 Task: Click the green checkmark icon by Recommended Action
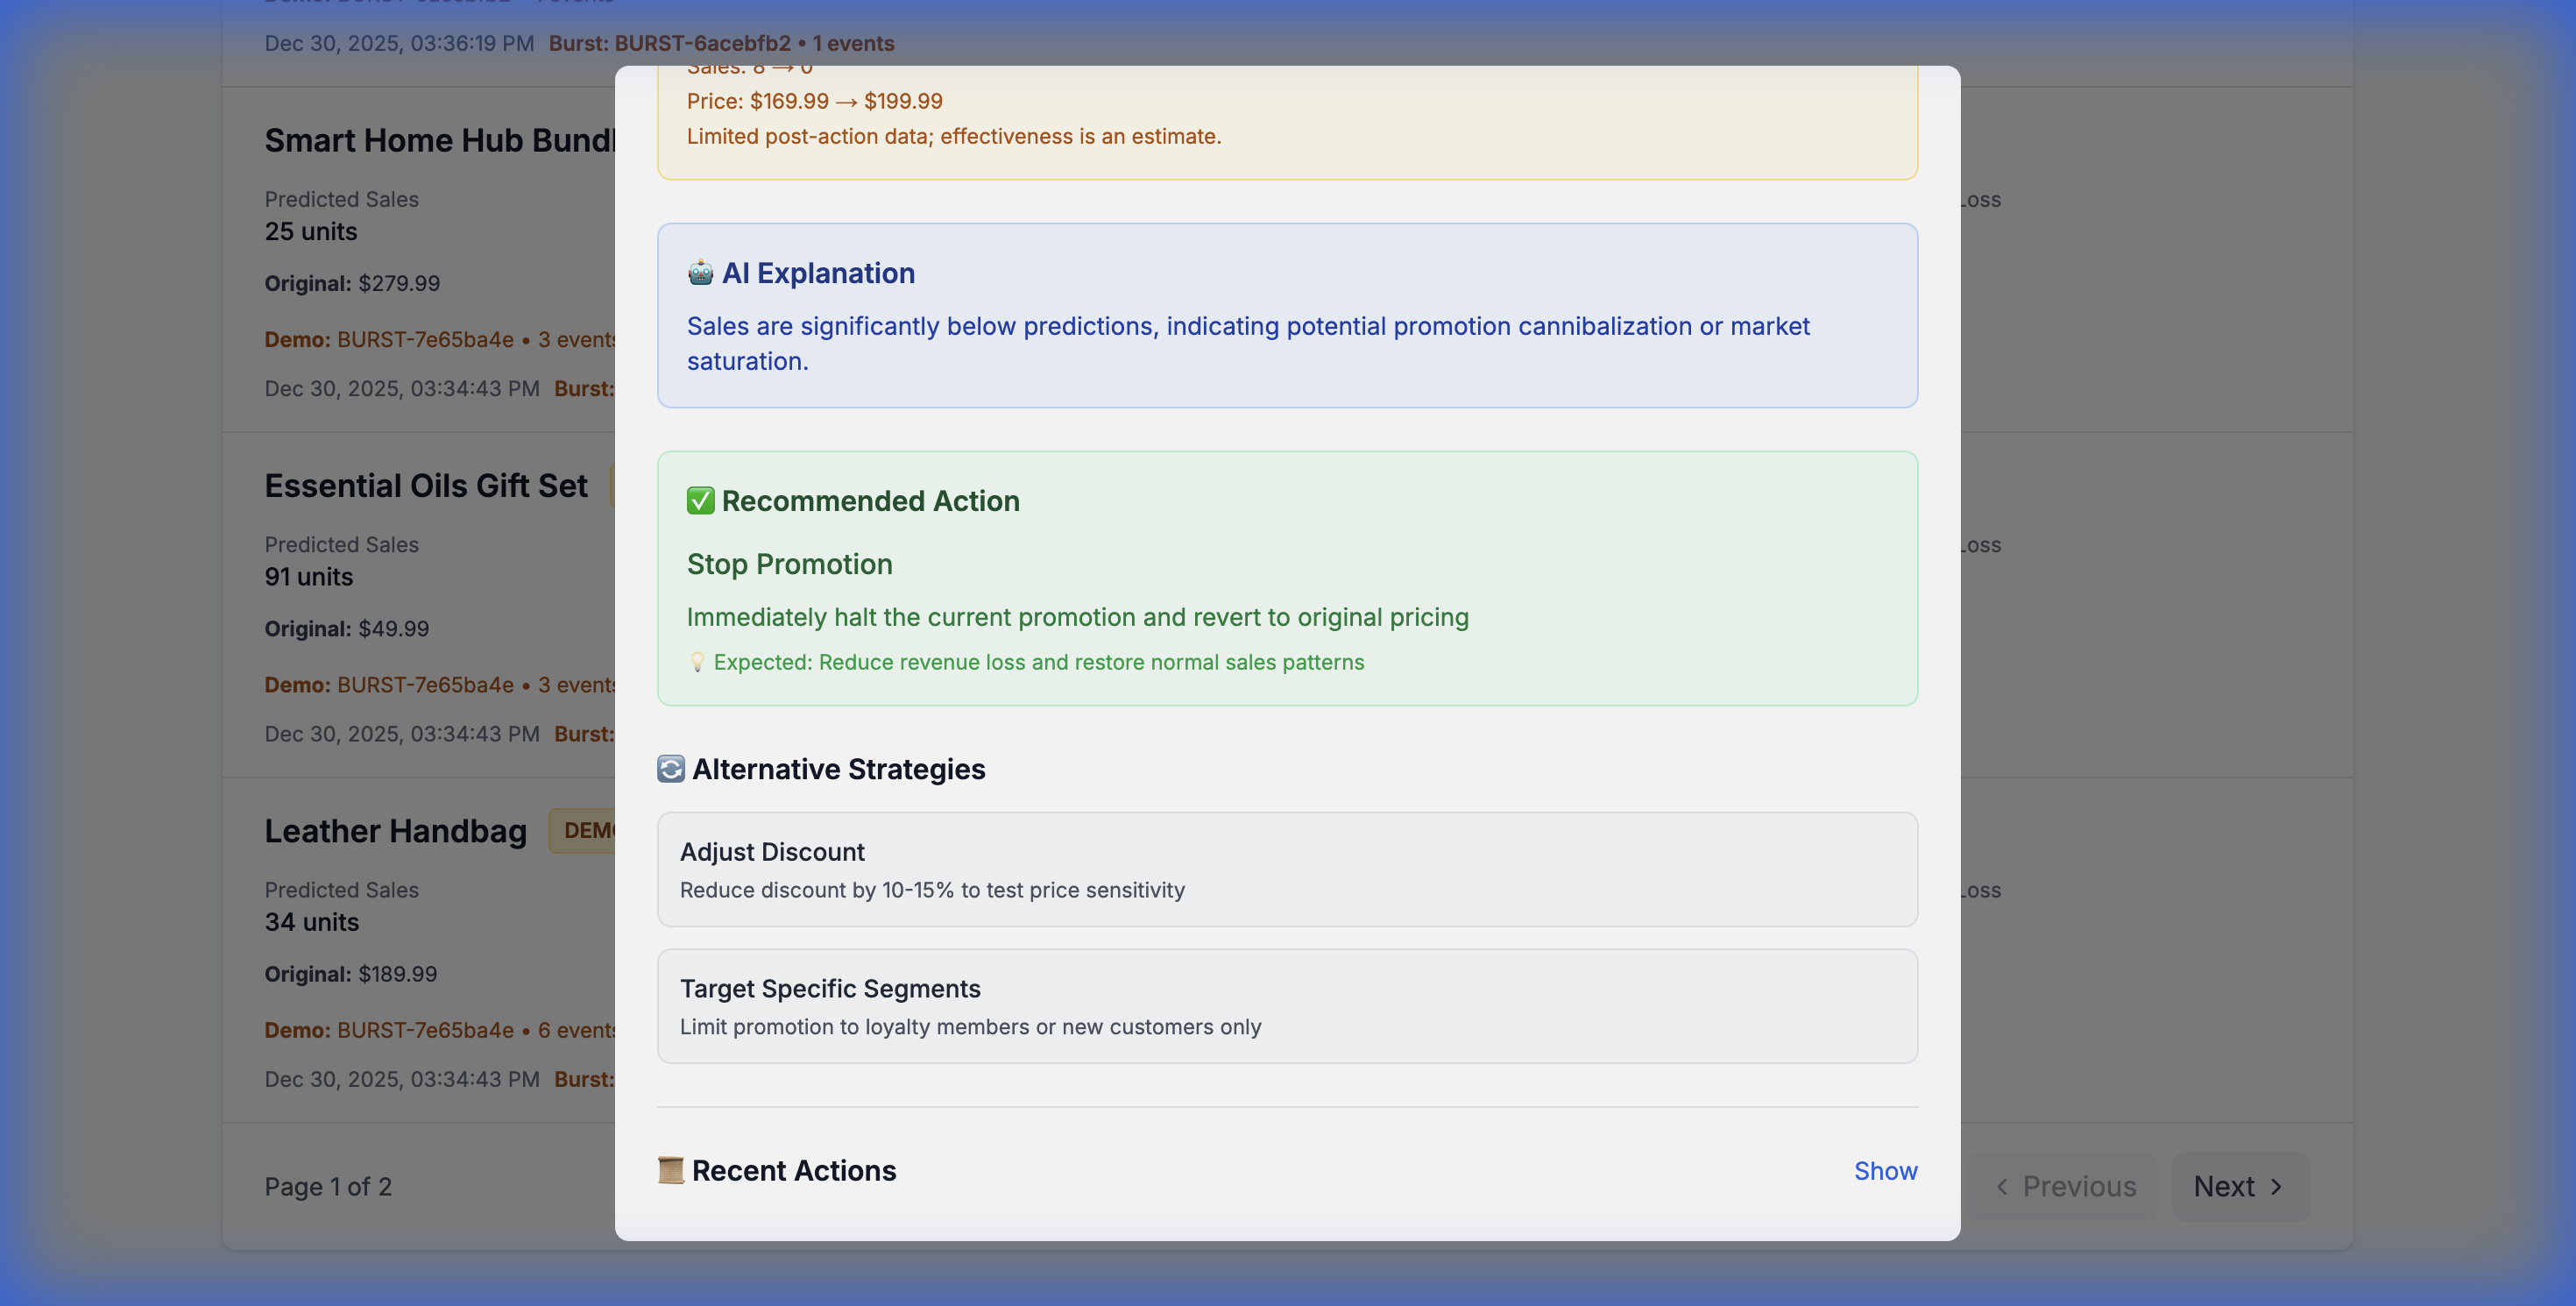coord(700,501)
